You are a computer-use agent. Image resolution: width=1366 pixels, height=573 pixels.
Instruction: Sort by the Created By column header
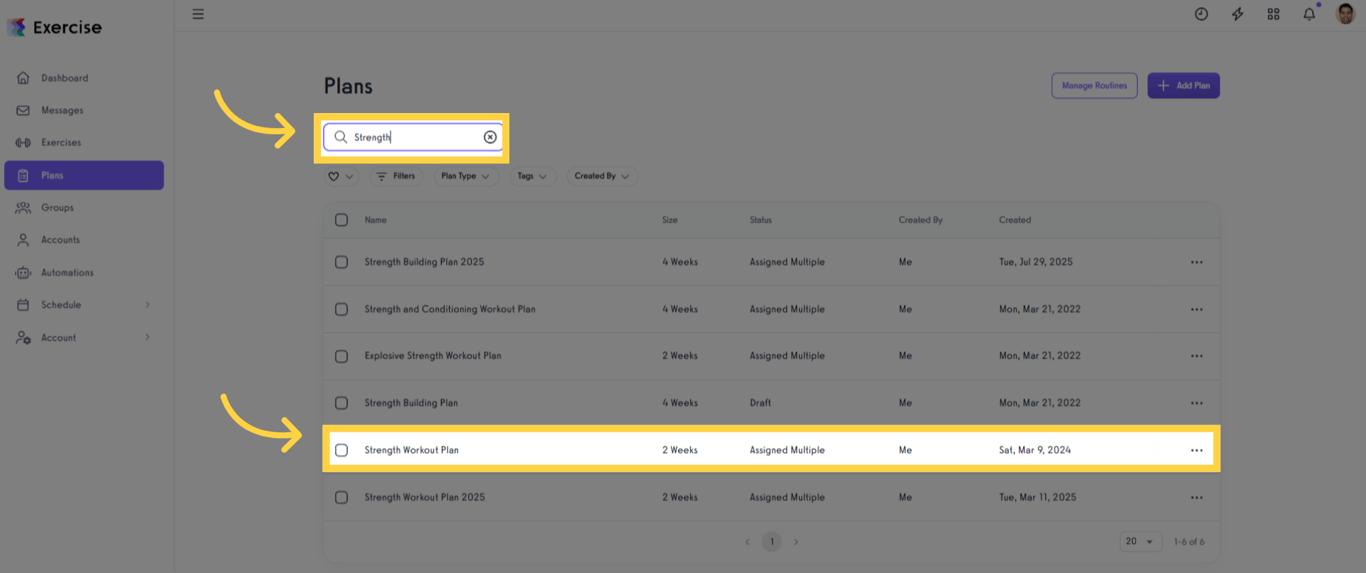[921, 220]
